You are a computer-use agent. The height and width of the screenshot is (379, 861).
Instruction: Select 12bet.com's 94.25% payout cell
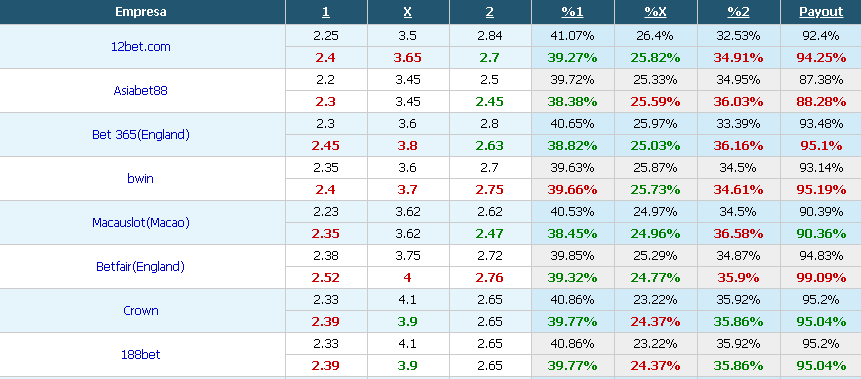(x=821, y=58)
